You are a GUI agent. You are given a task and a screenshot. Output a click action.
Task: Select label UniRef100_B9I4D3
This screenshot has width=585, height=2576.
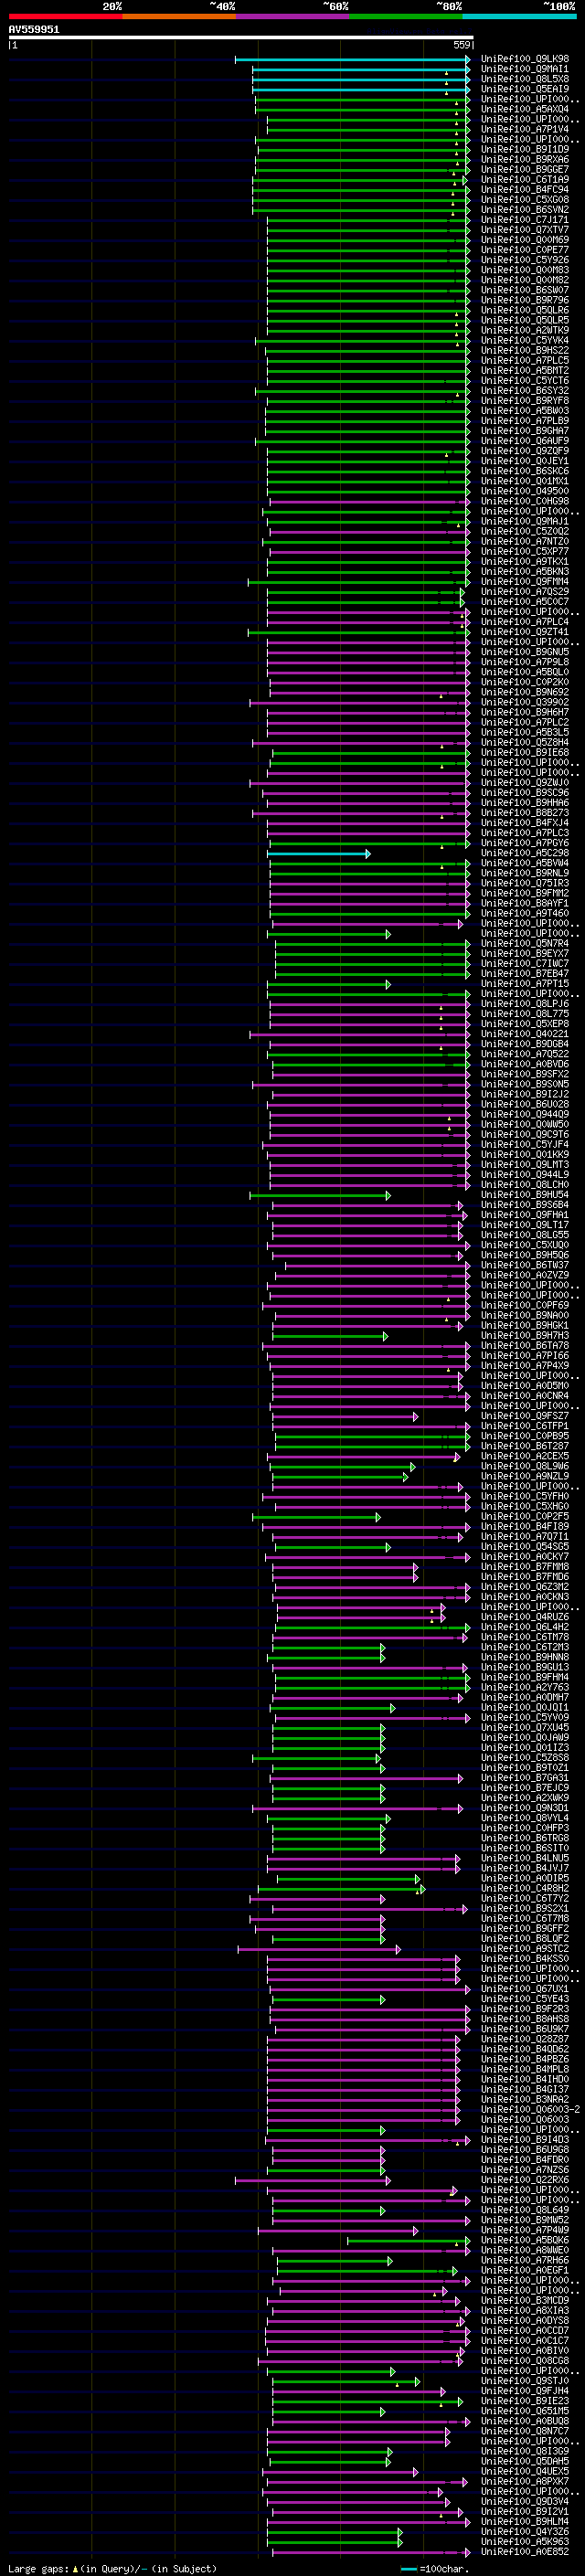pyautogui.click(x=524, y=2140)
